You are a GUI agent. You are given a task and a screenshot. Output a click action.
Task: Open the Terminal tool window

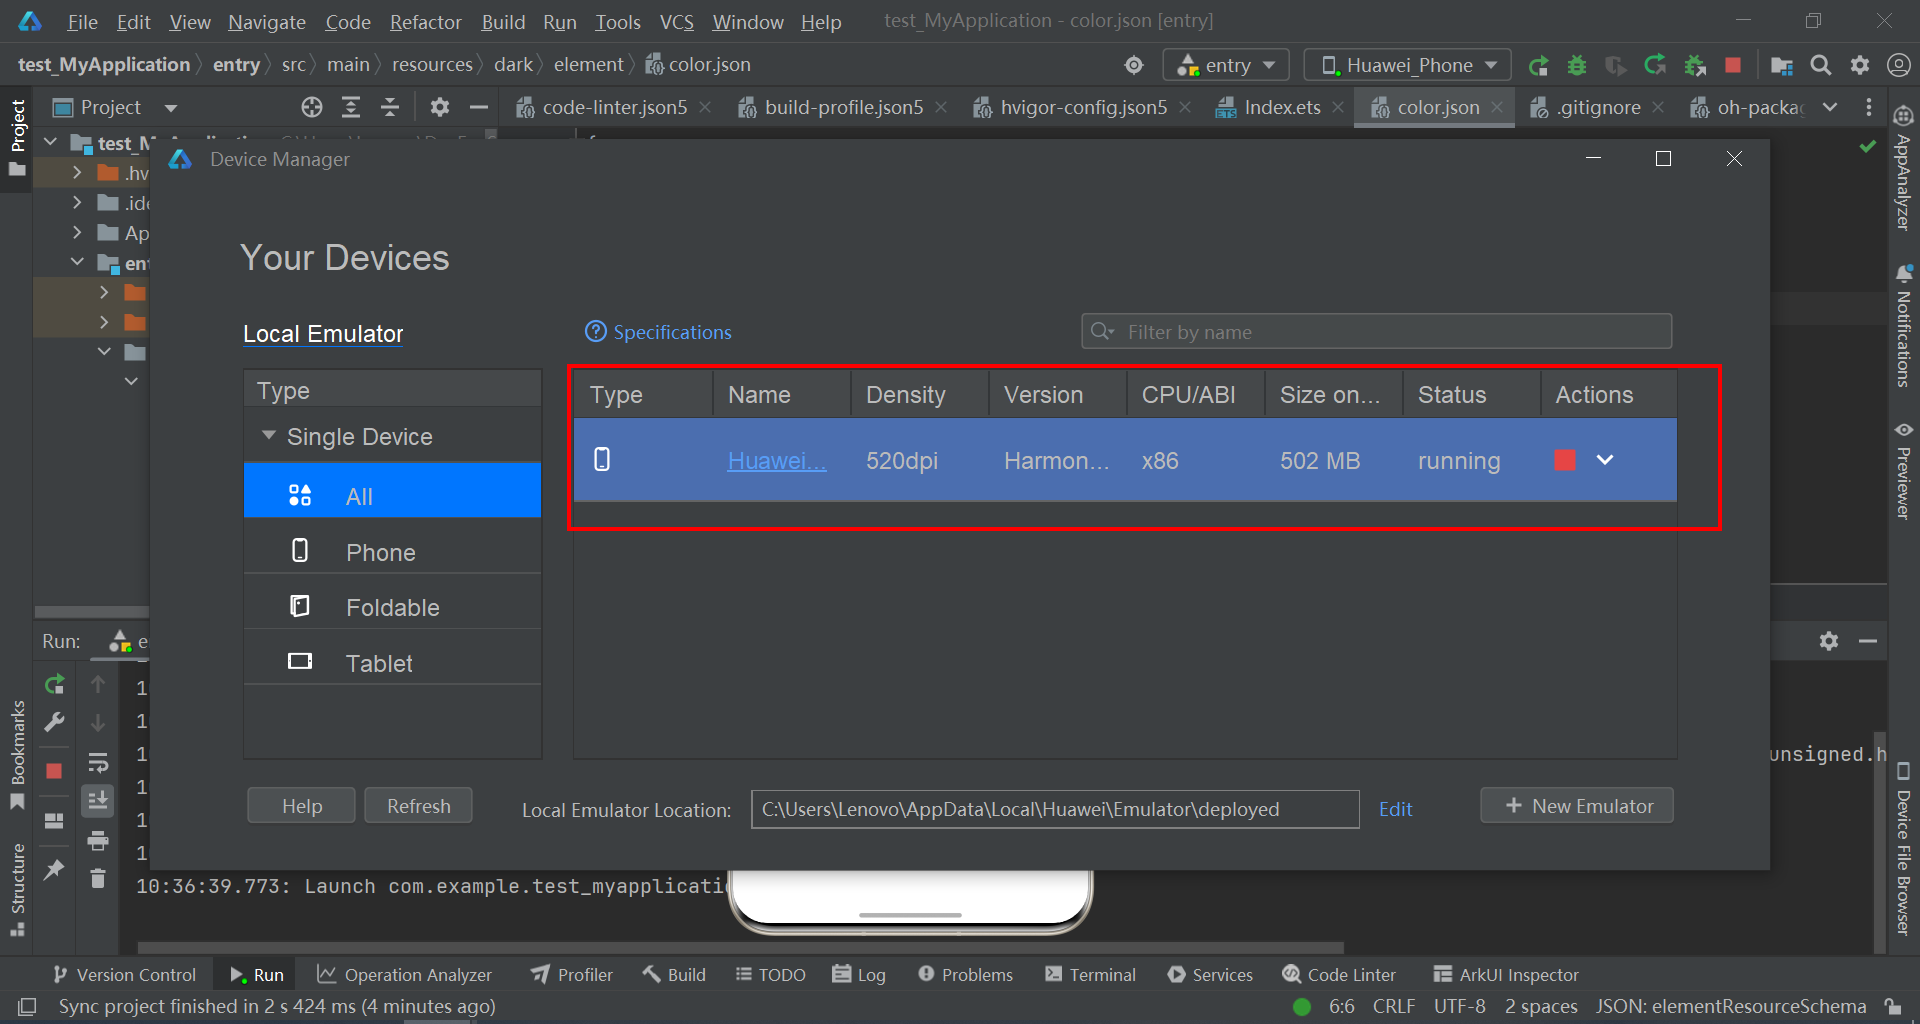(x=1090, y=975)
